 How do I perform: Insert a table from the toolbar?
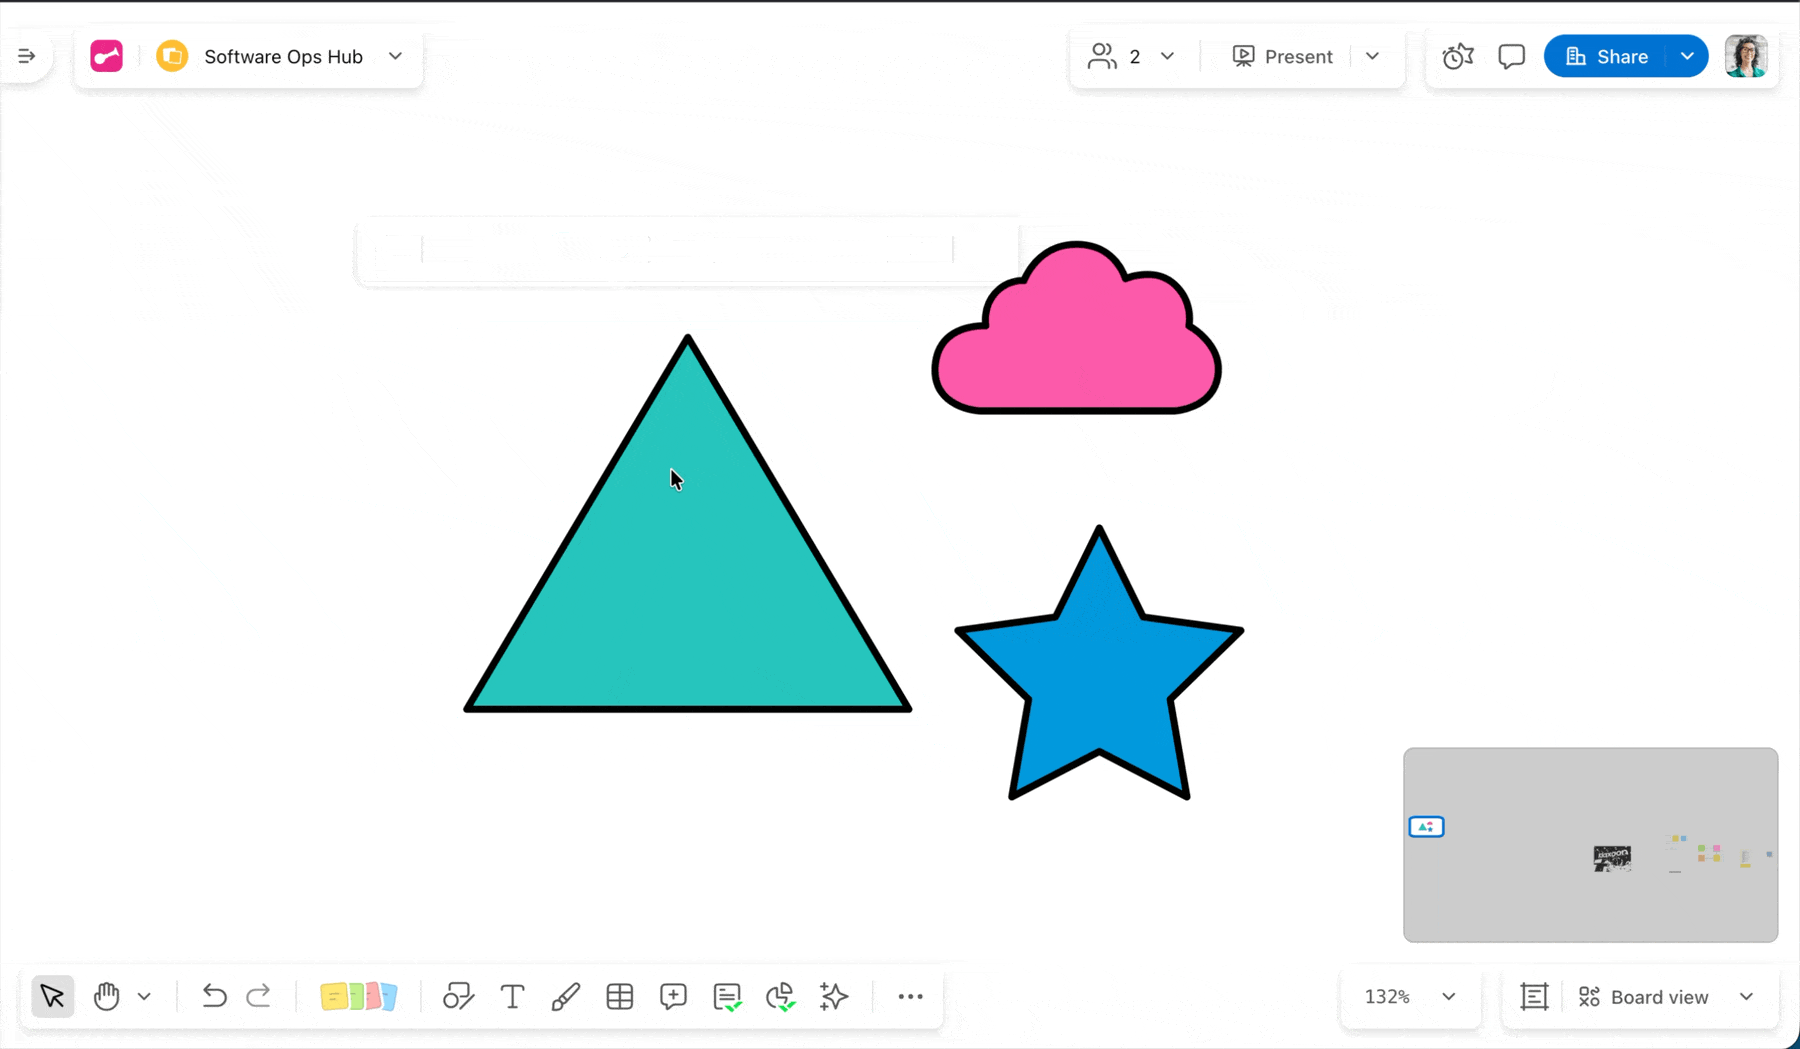click(620, 997)
